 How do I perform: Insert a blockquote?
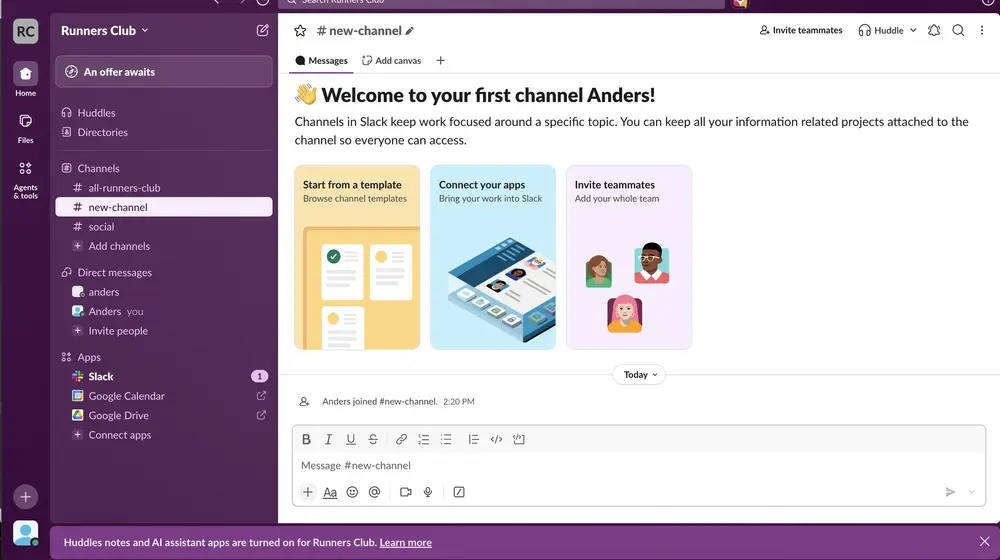click(473, 439)
